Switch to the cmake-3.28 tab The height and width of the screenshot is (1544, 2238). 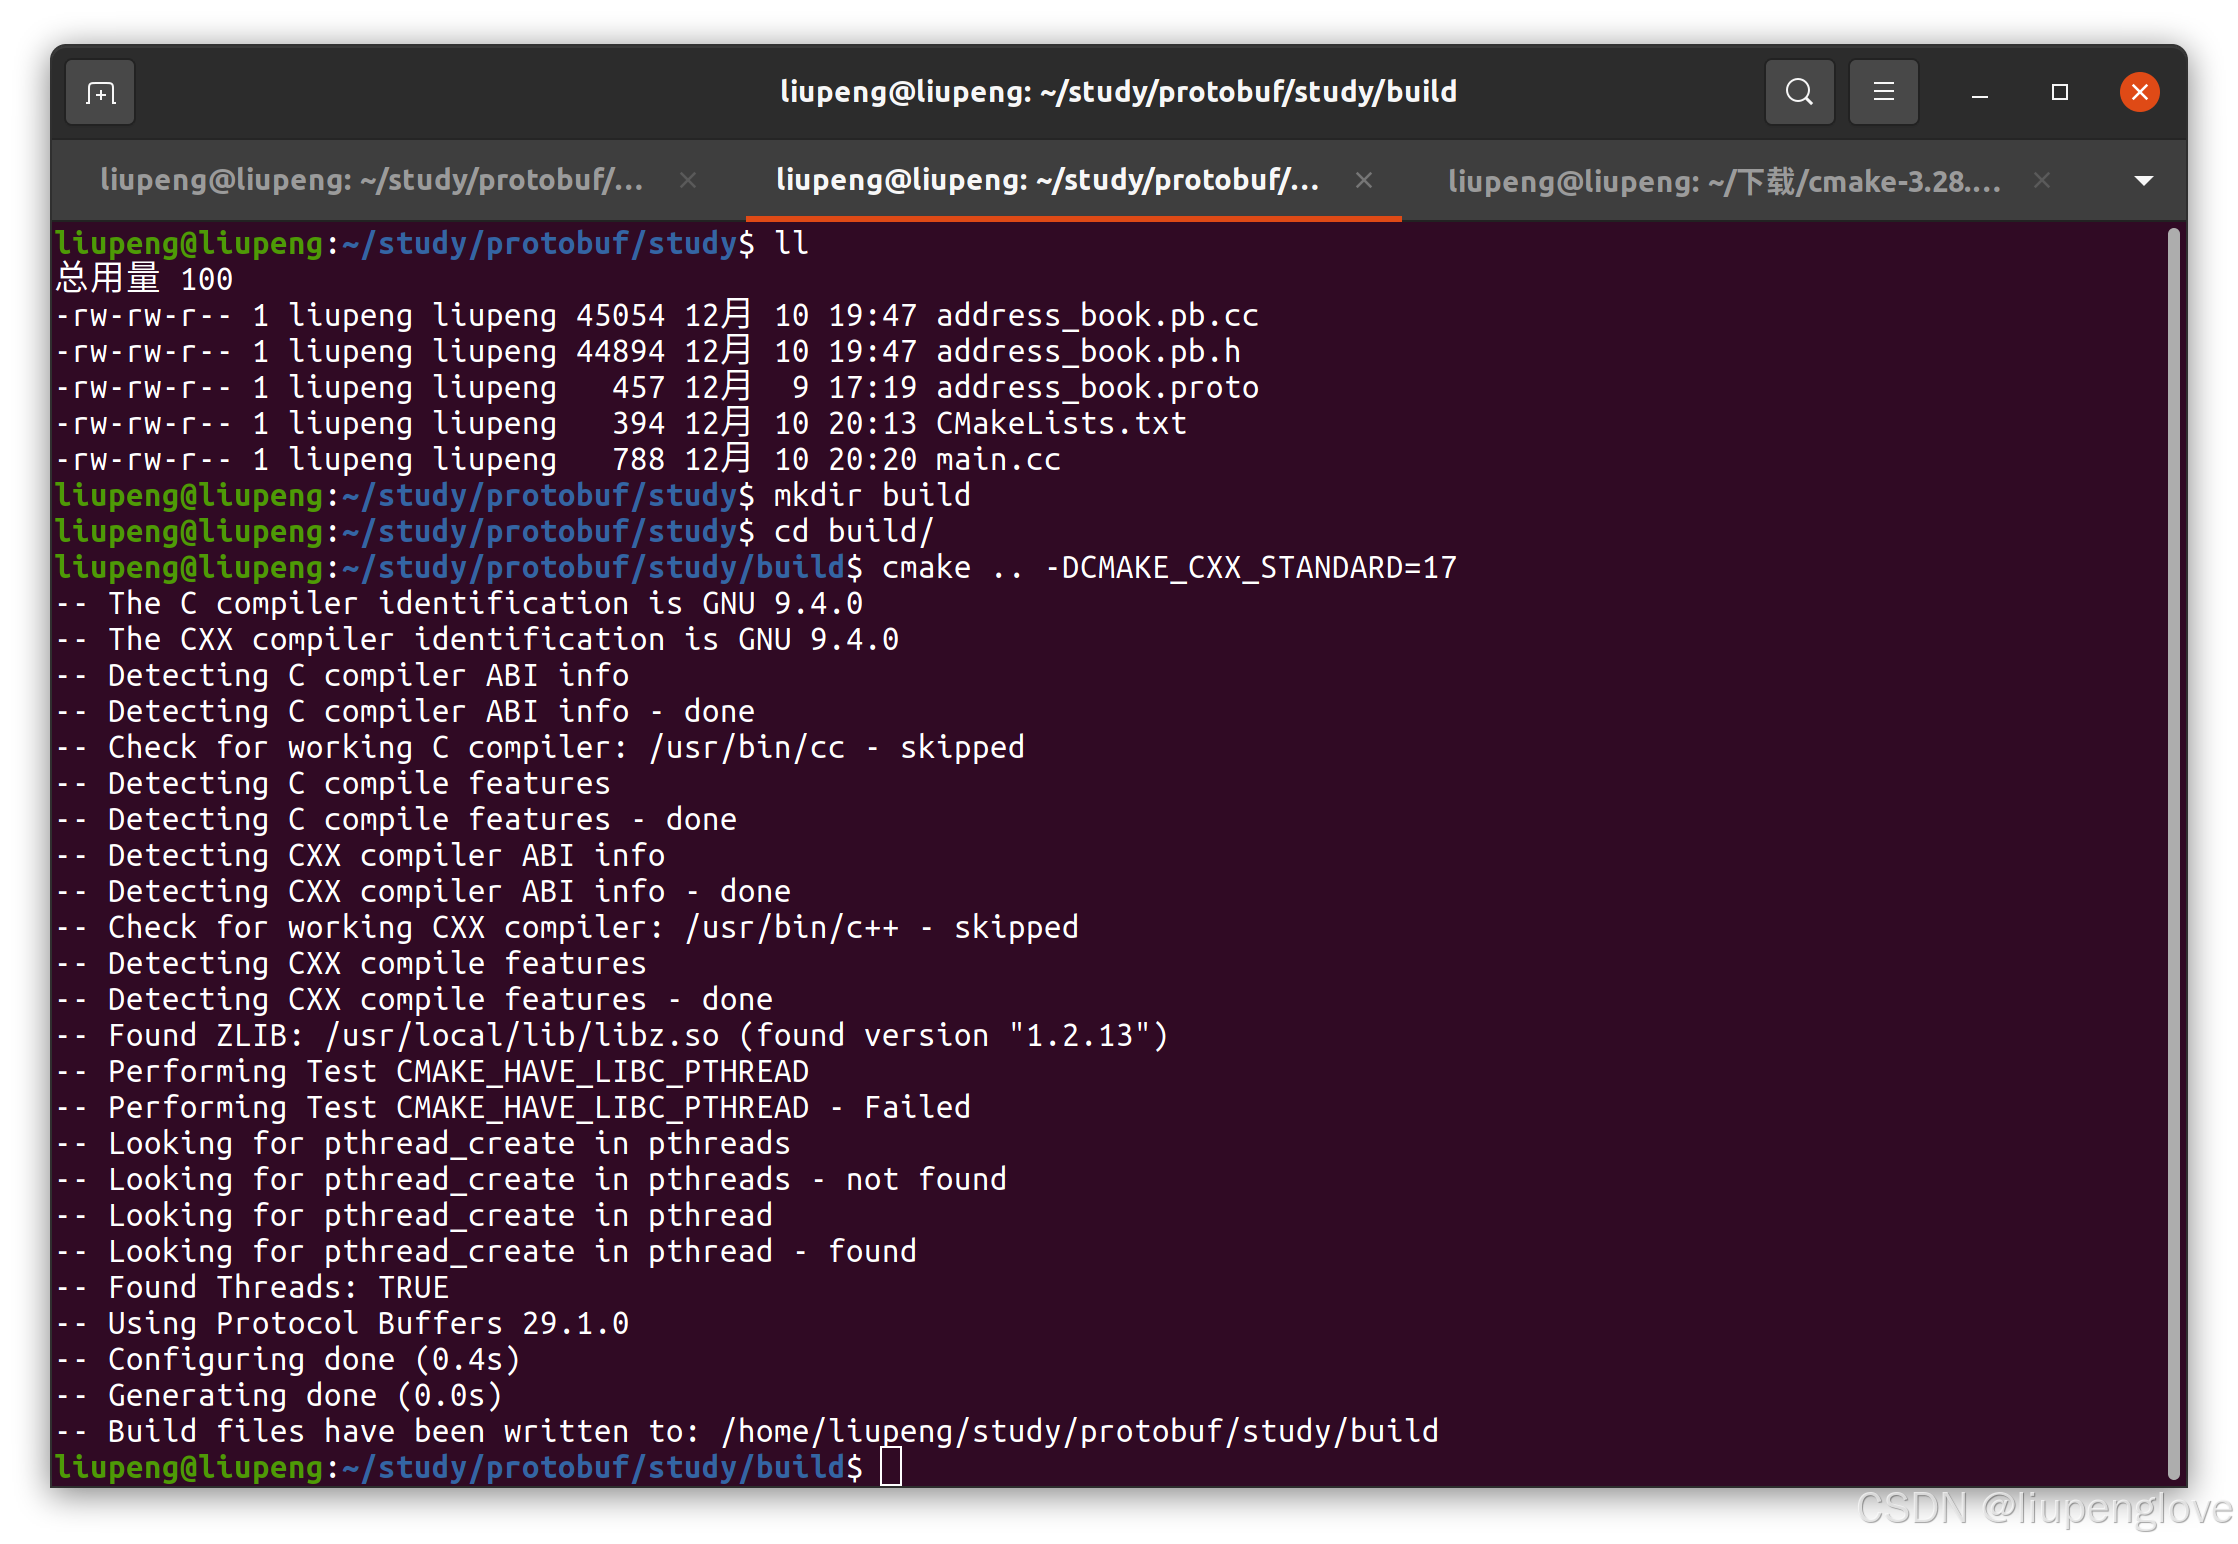pos(1724,181)
